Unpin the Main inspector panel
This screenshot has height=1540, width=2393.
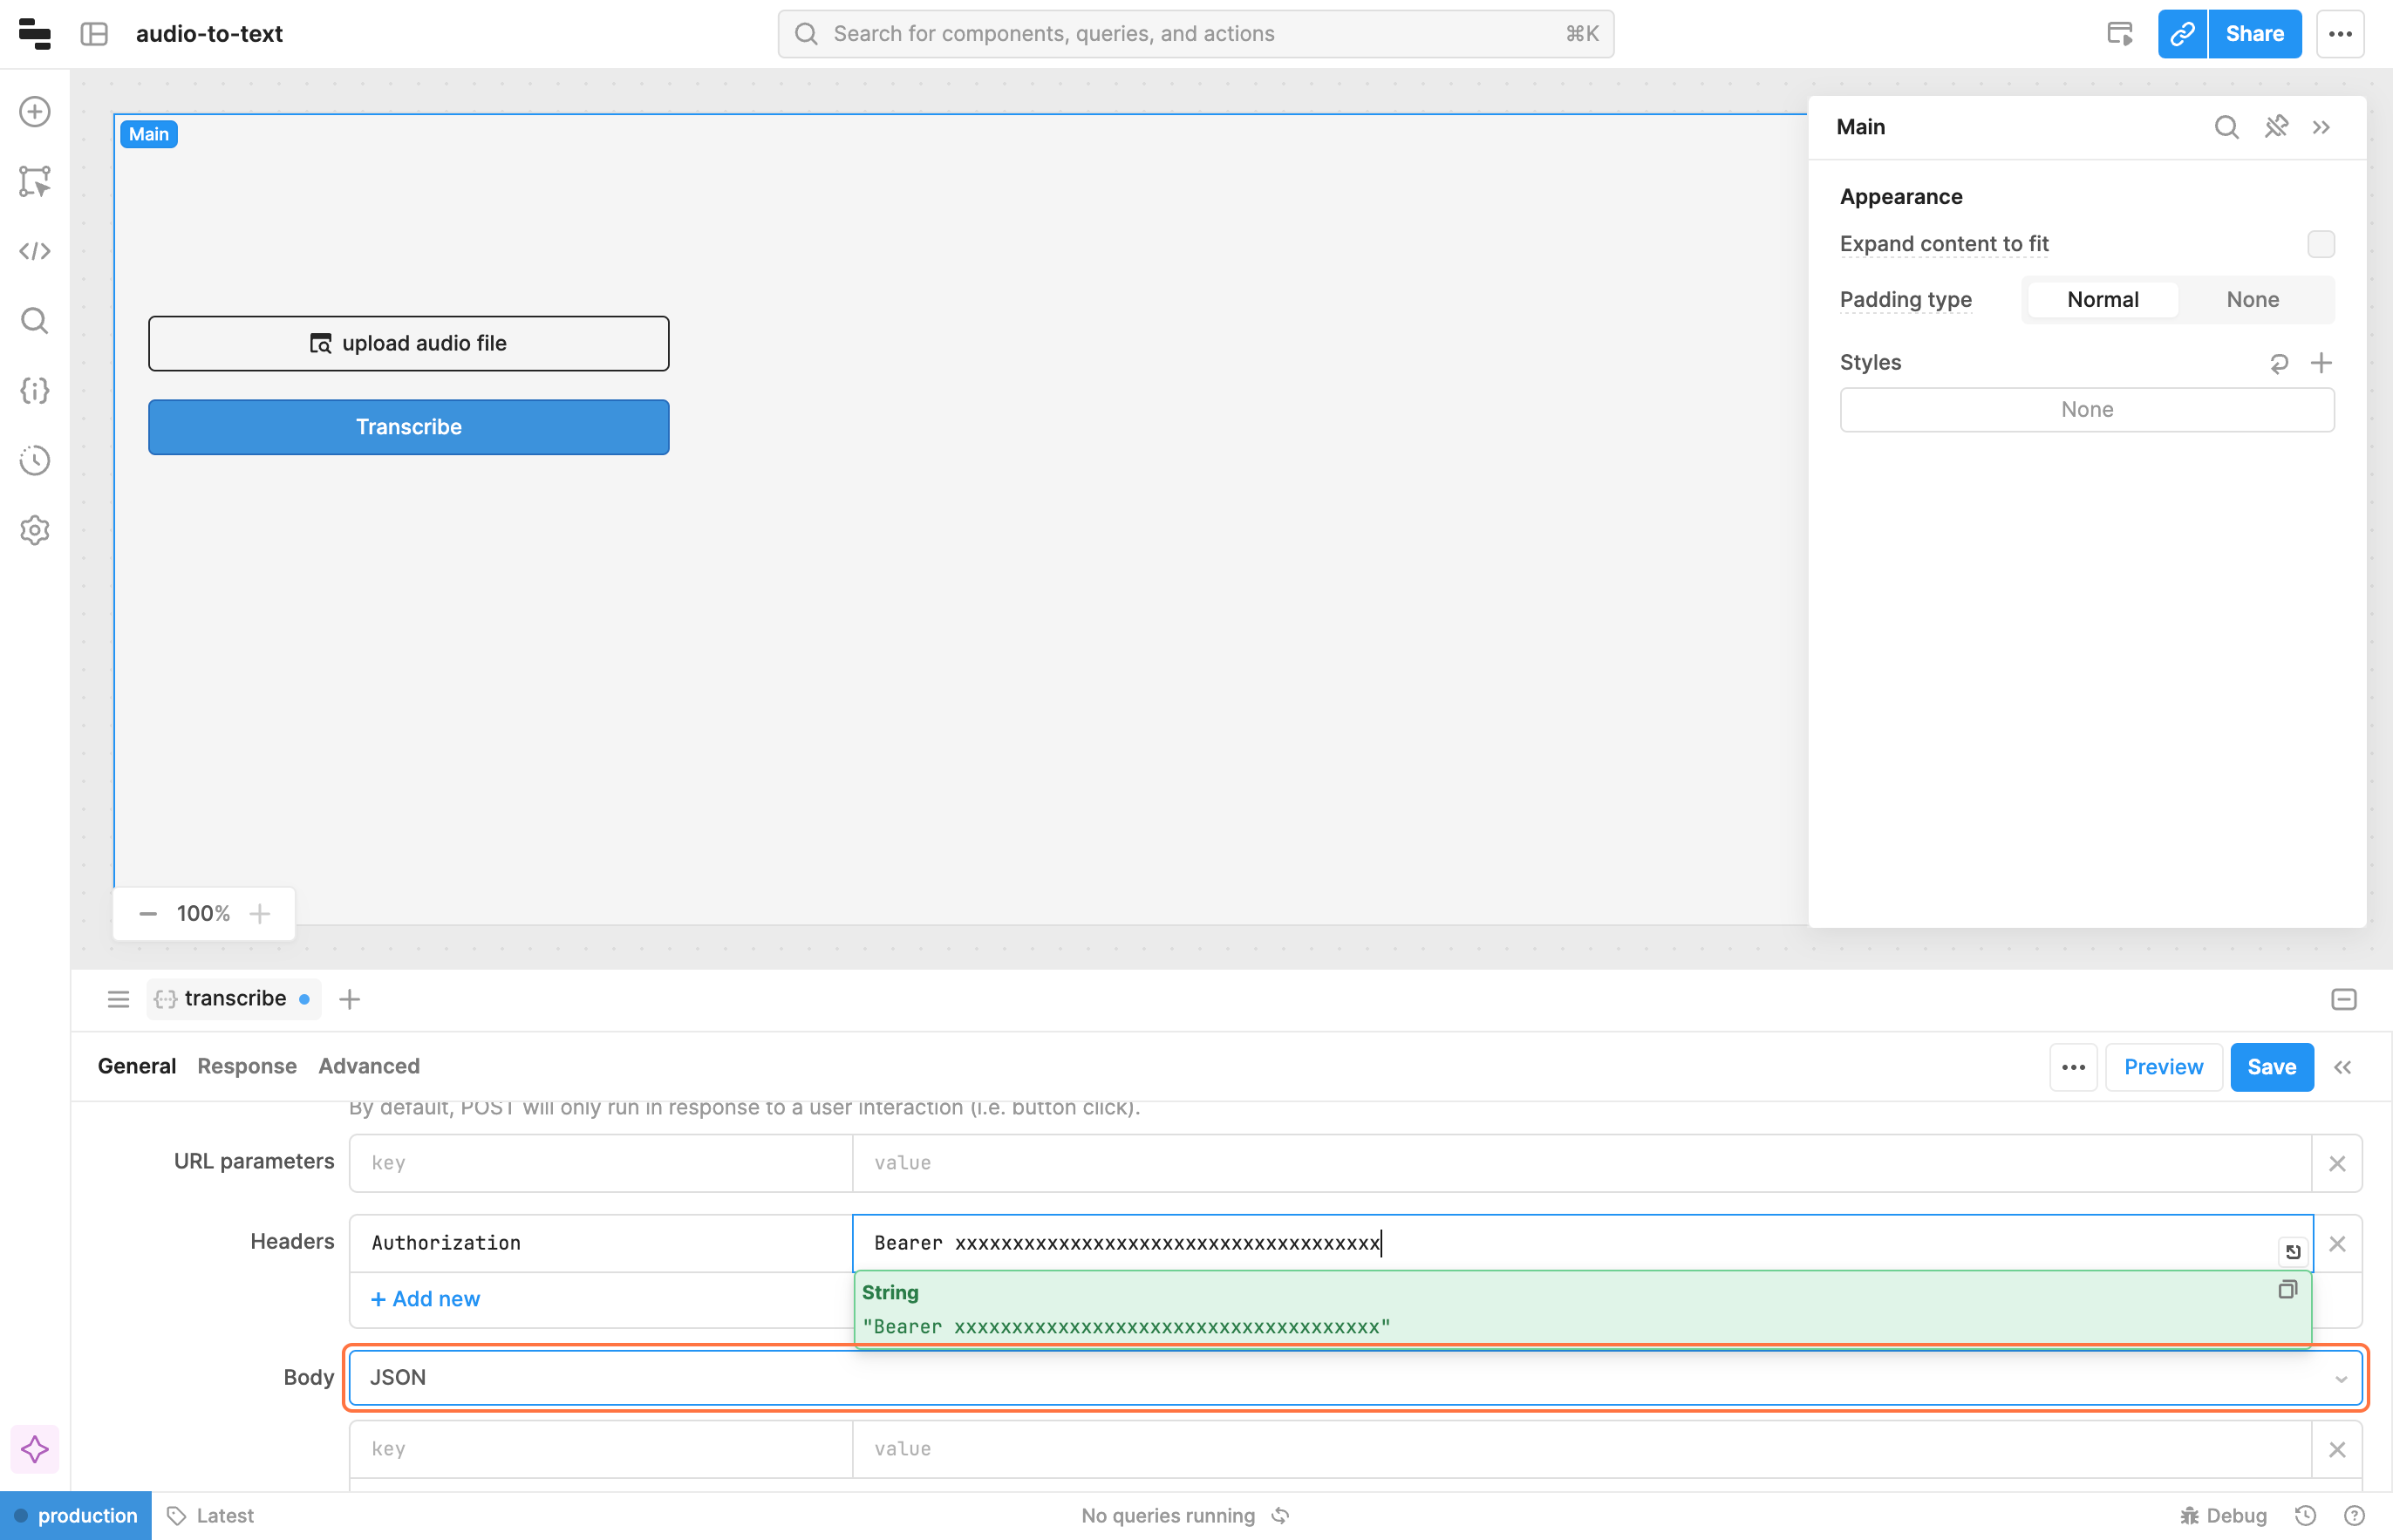(2276, 127)
